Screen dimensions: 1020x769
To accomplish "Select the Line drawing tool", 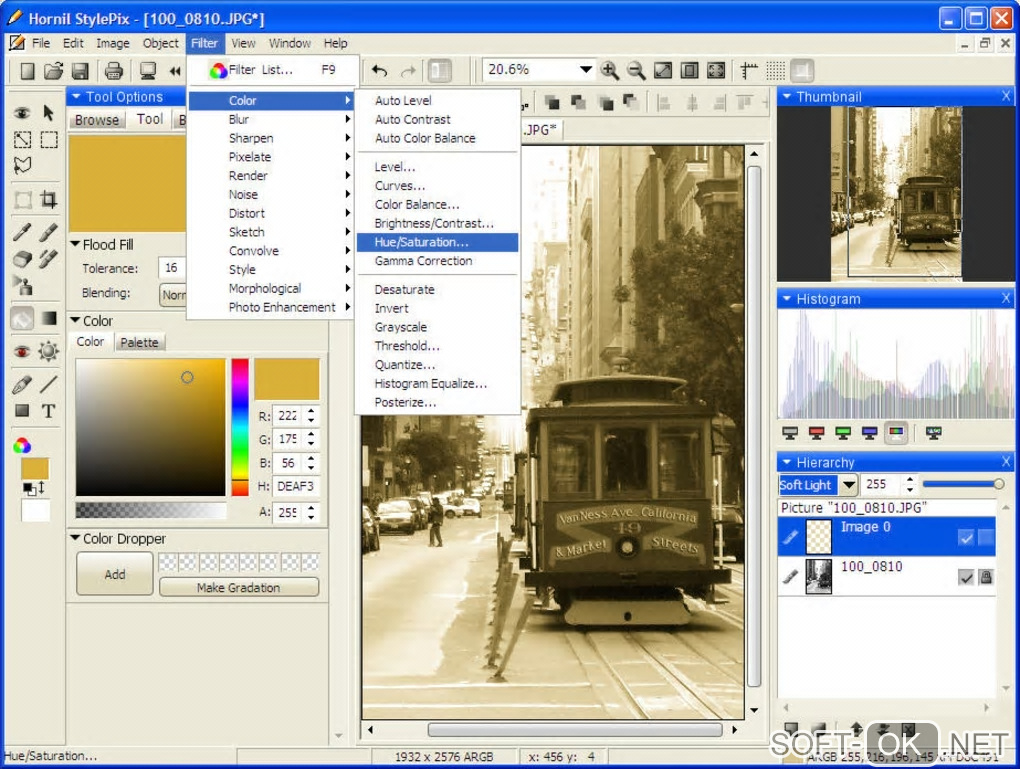I will (x=49, y=384).
